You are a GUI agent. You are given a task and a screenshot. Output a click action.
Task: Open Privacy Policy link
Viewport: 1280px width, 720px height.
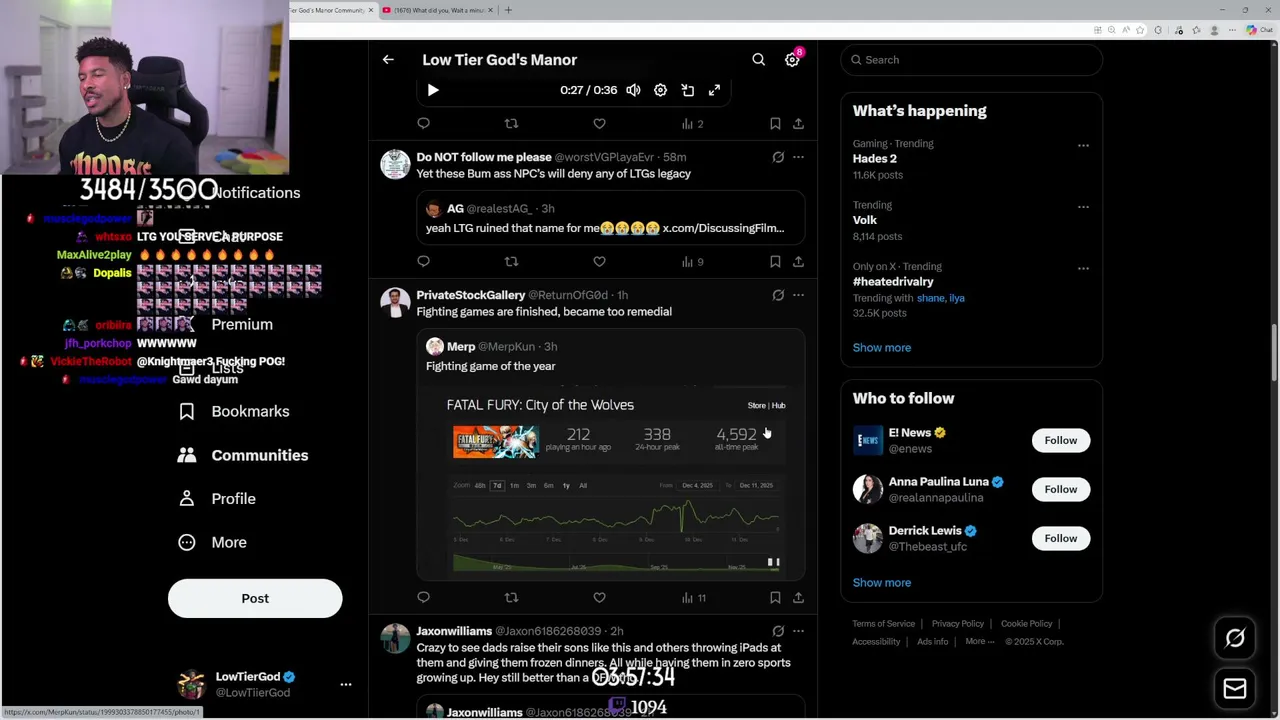click(958, 624)
